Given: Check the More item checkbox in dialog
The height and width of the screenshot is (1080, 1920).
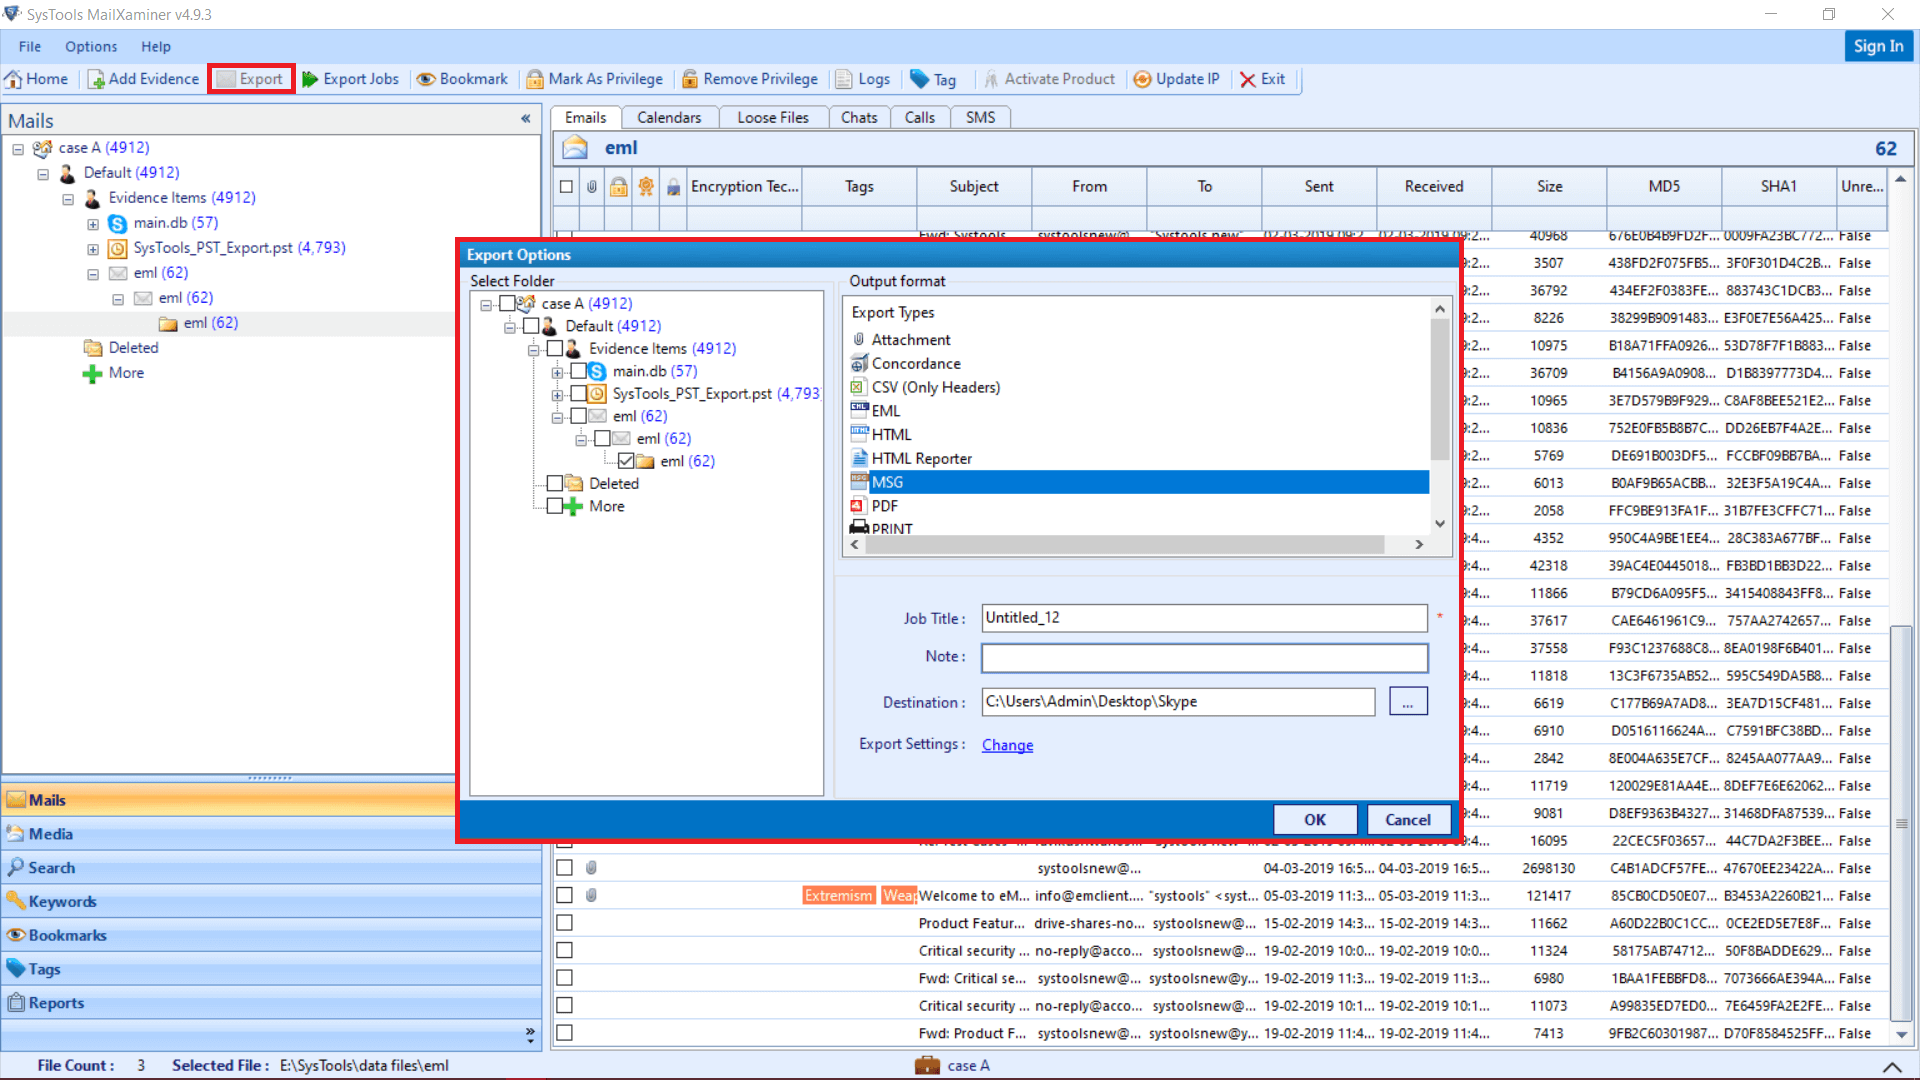Looking at the screenshot, I should (555, 506).
